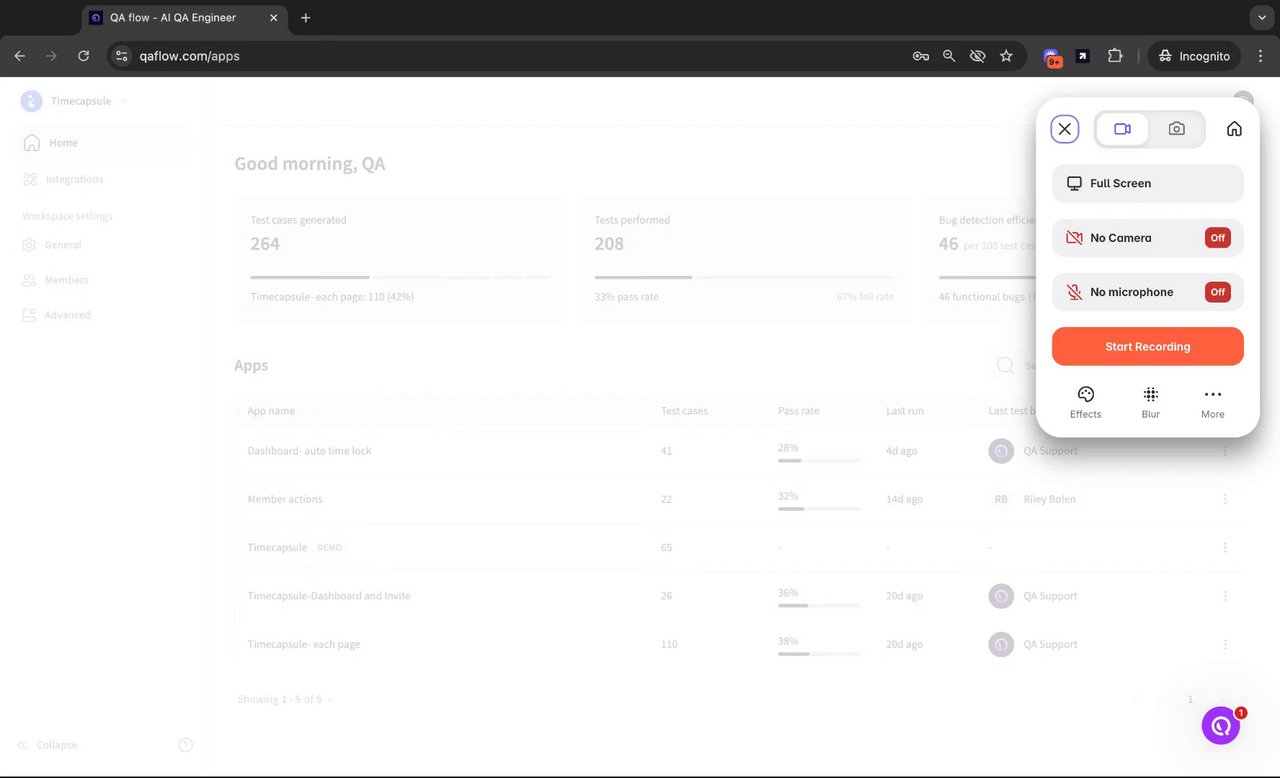Open the recorder home icon
The height and width of the screenshot is (778, 1280).
pyautogui.click(x=1234, y=129)
